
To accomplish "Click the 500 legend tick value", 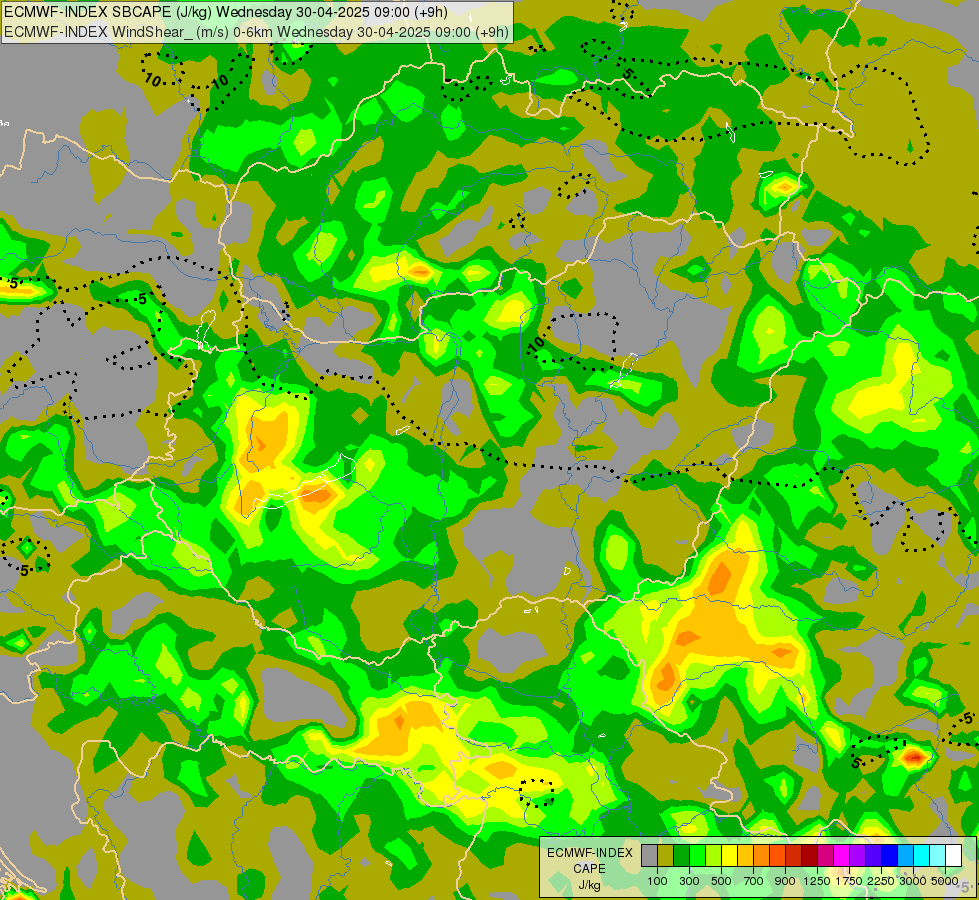I will 721,881.
